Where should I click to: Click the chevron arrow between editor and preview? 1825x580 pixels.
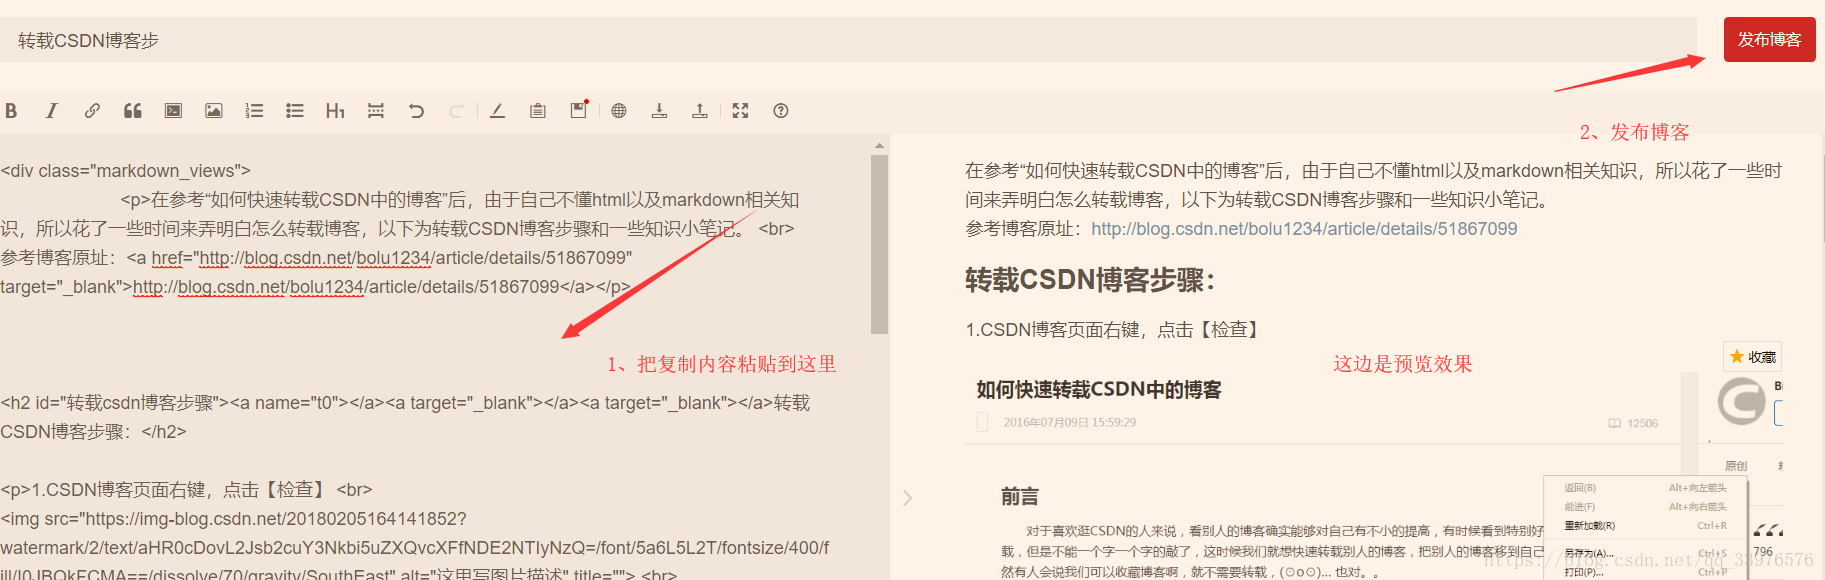click(908, 498)
